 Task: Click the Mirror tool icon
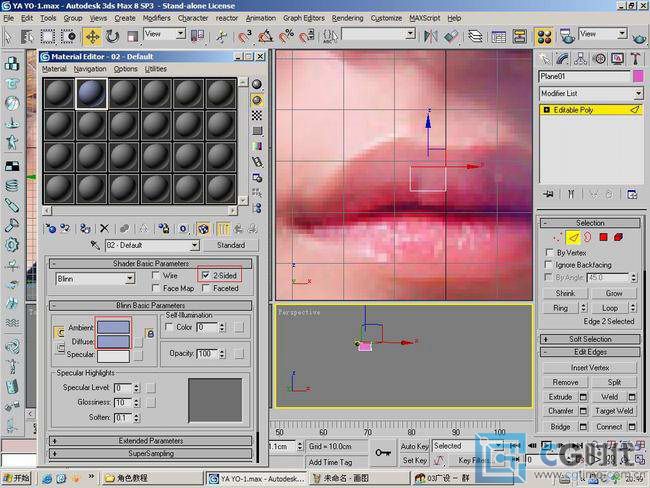coord(431,36)
